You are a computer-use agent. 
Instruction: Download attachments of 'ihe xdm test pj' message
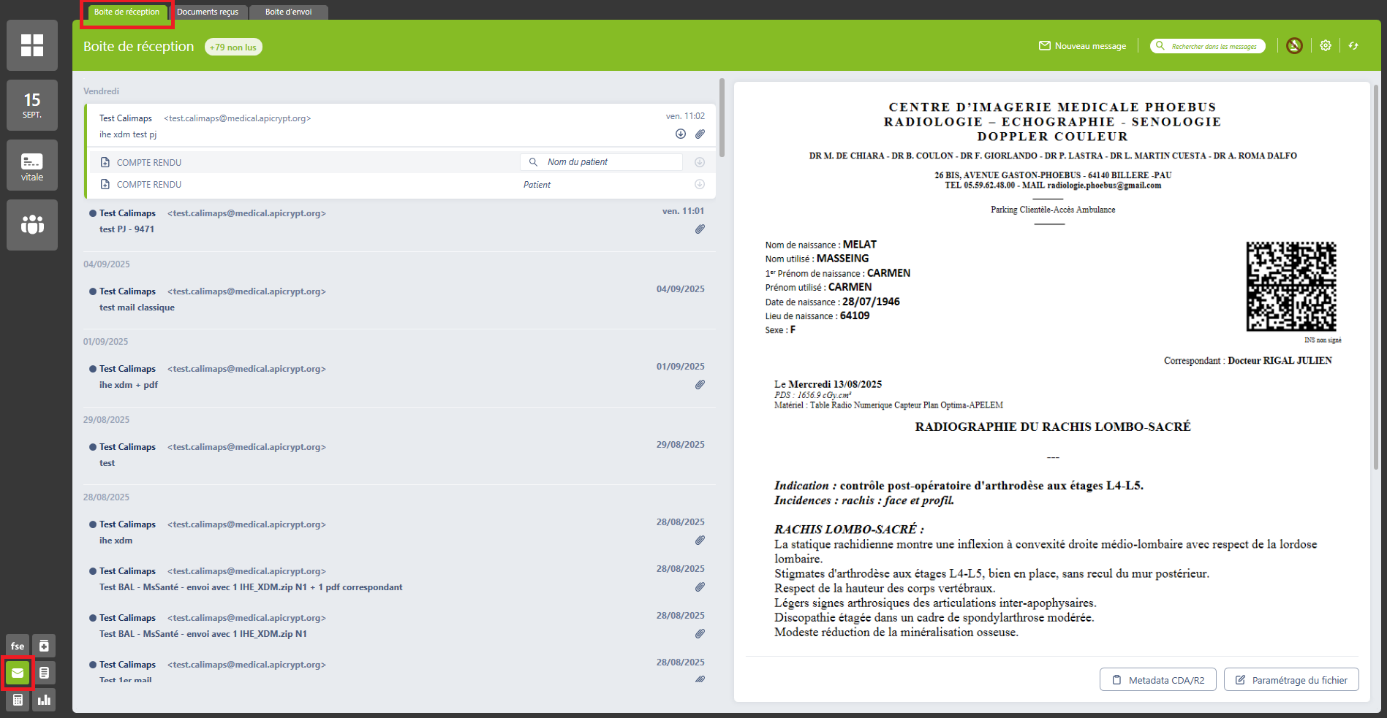coord(680,134)
